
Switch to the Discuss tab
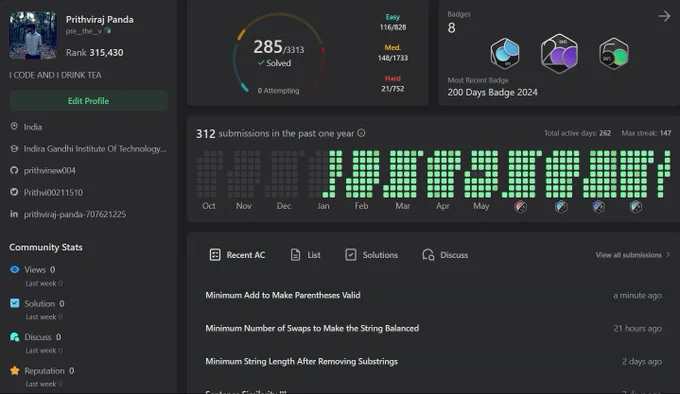click(445, 255)
